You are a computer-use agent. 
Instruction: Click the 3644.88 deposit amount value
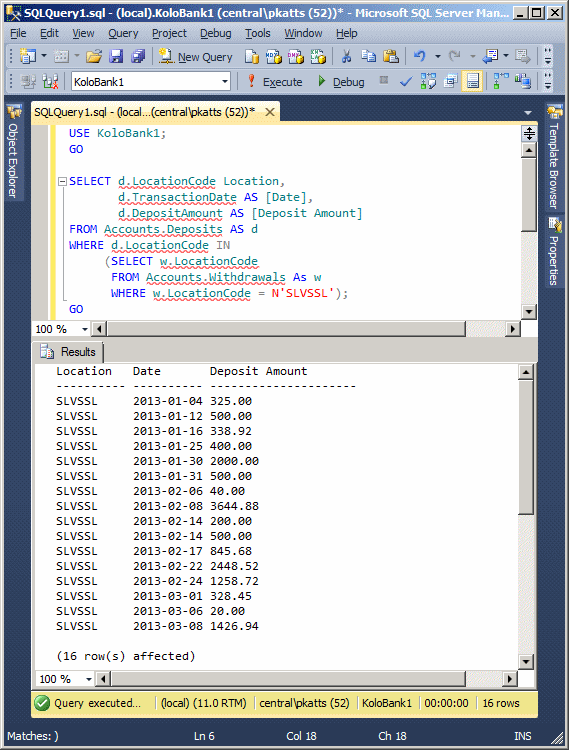click(x=234, y=506)
